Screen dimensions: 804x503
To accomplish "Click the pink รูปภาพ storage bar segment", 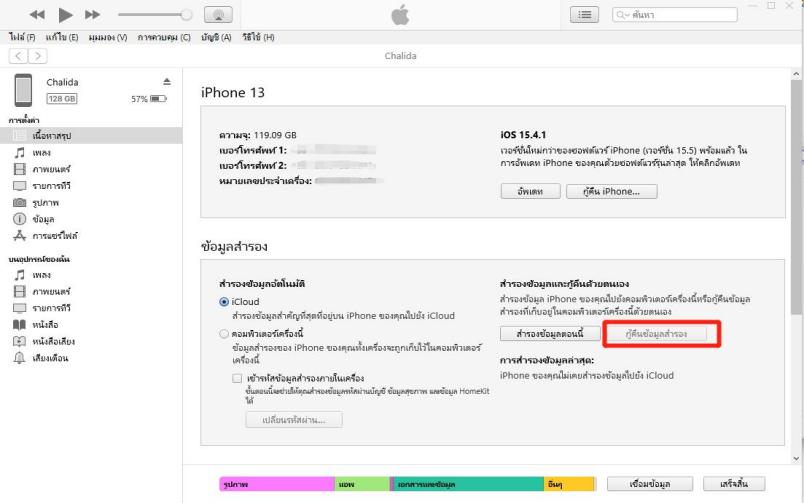I will pyautogui.click(x=275, y=483).
